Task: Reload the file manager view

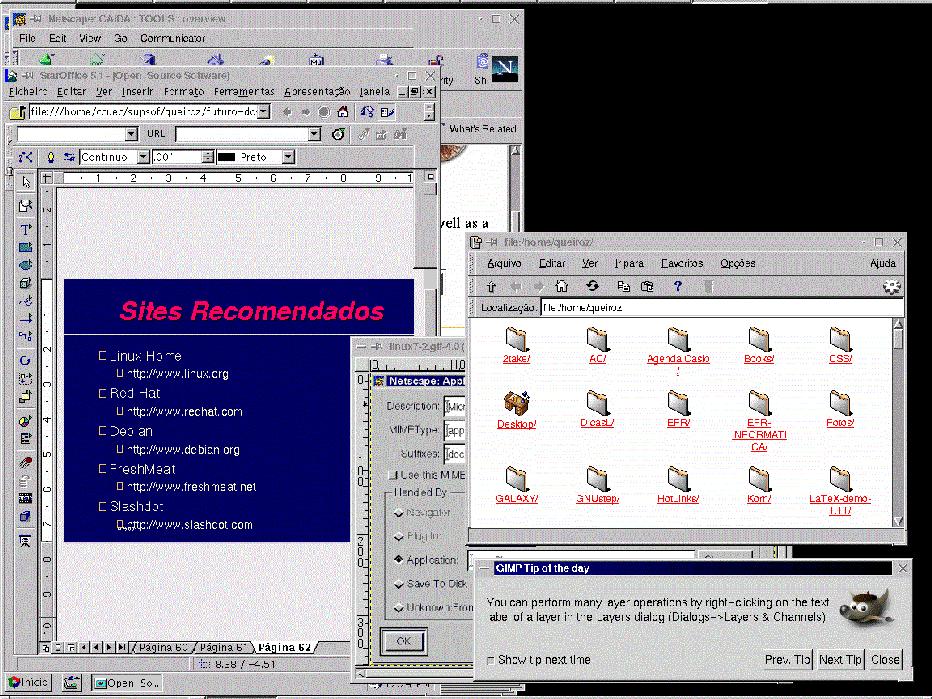Action: point(592,286)
